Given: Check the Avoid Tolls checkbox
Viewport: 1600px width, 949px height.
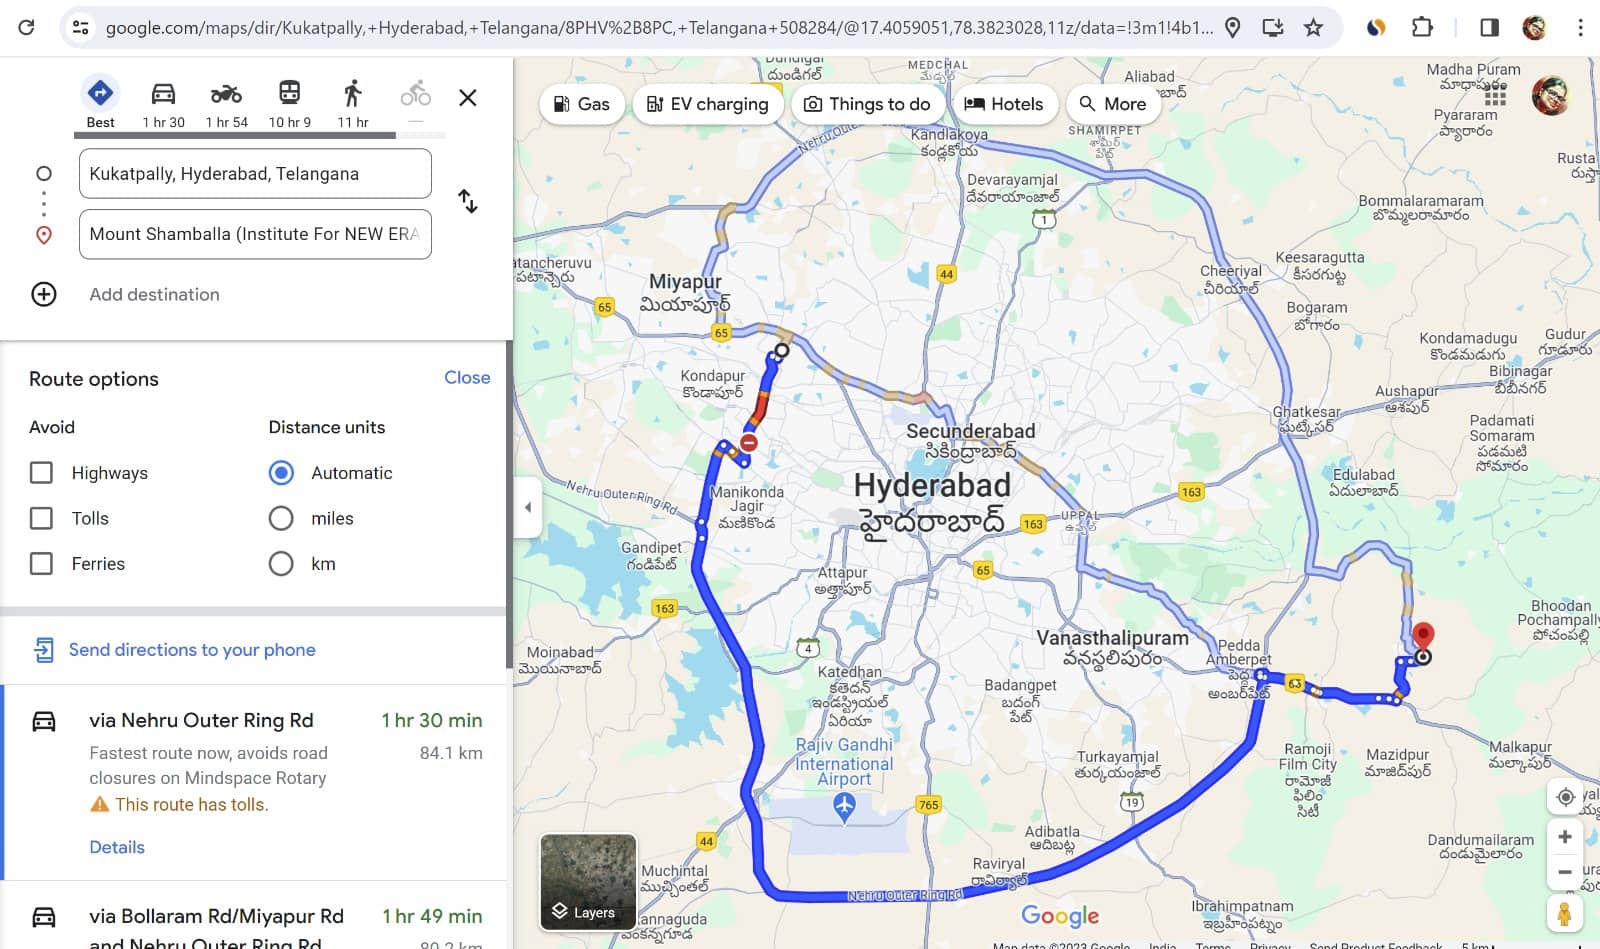Looking at the screenshot, I should (41, 518).
